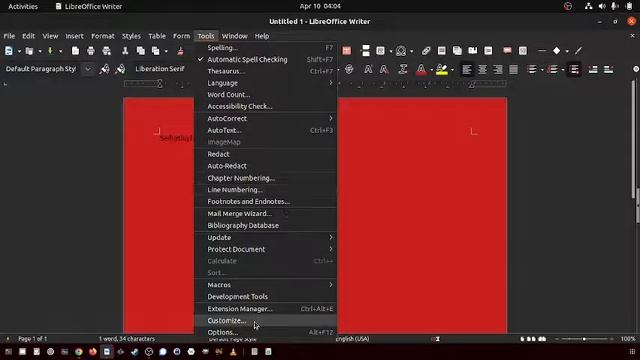Open Options... from Tools menu
640x360 pixels.
point(265,332)
